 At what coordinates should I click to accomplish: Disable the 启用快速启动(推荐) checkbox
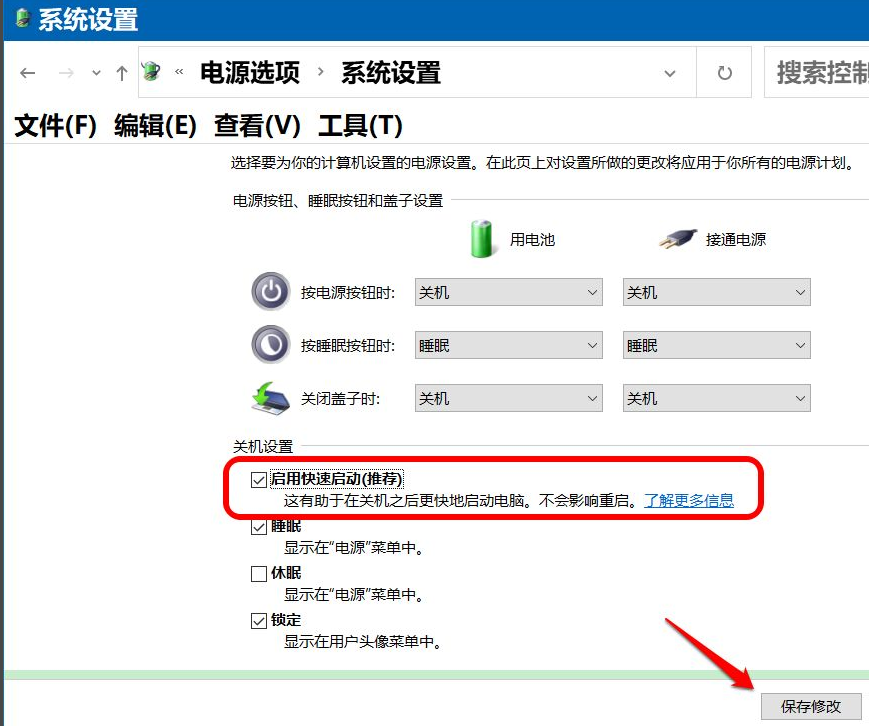click(259, 479)
